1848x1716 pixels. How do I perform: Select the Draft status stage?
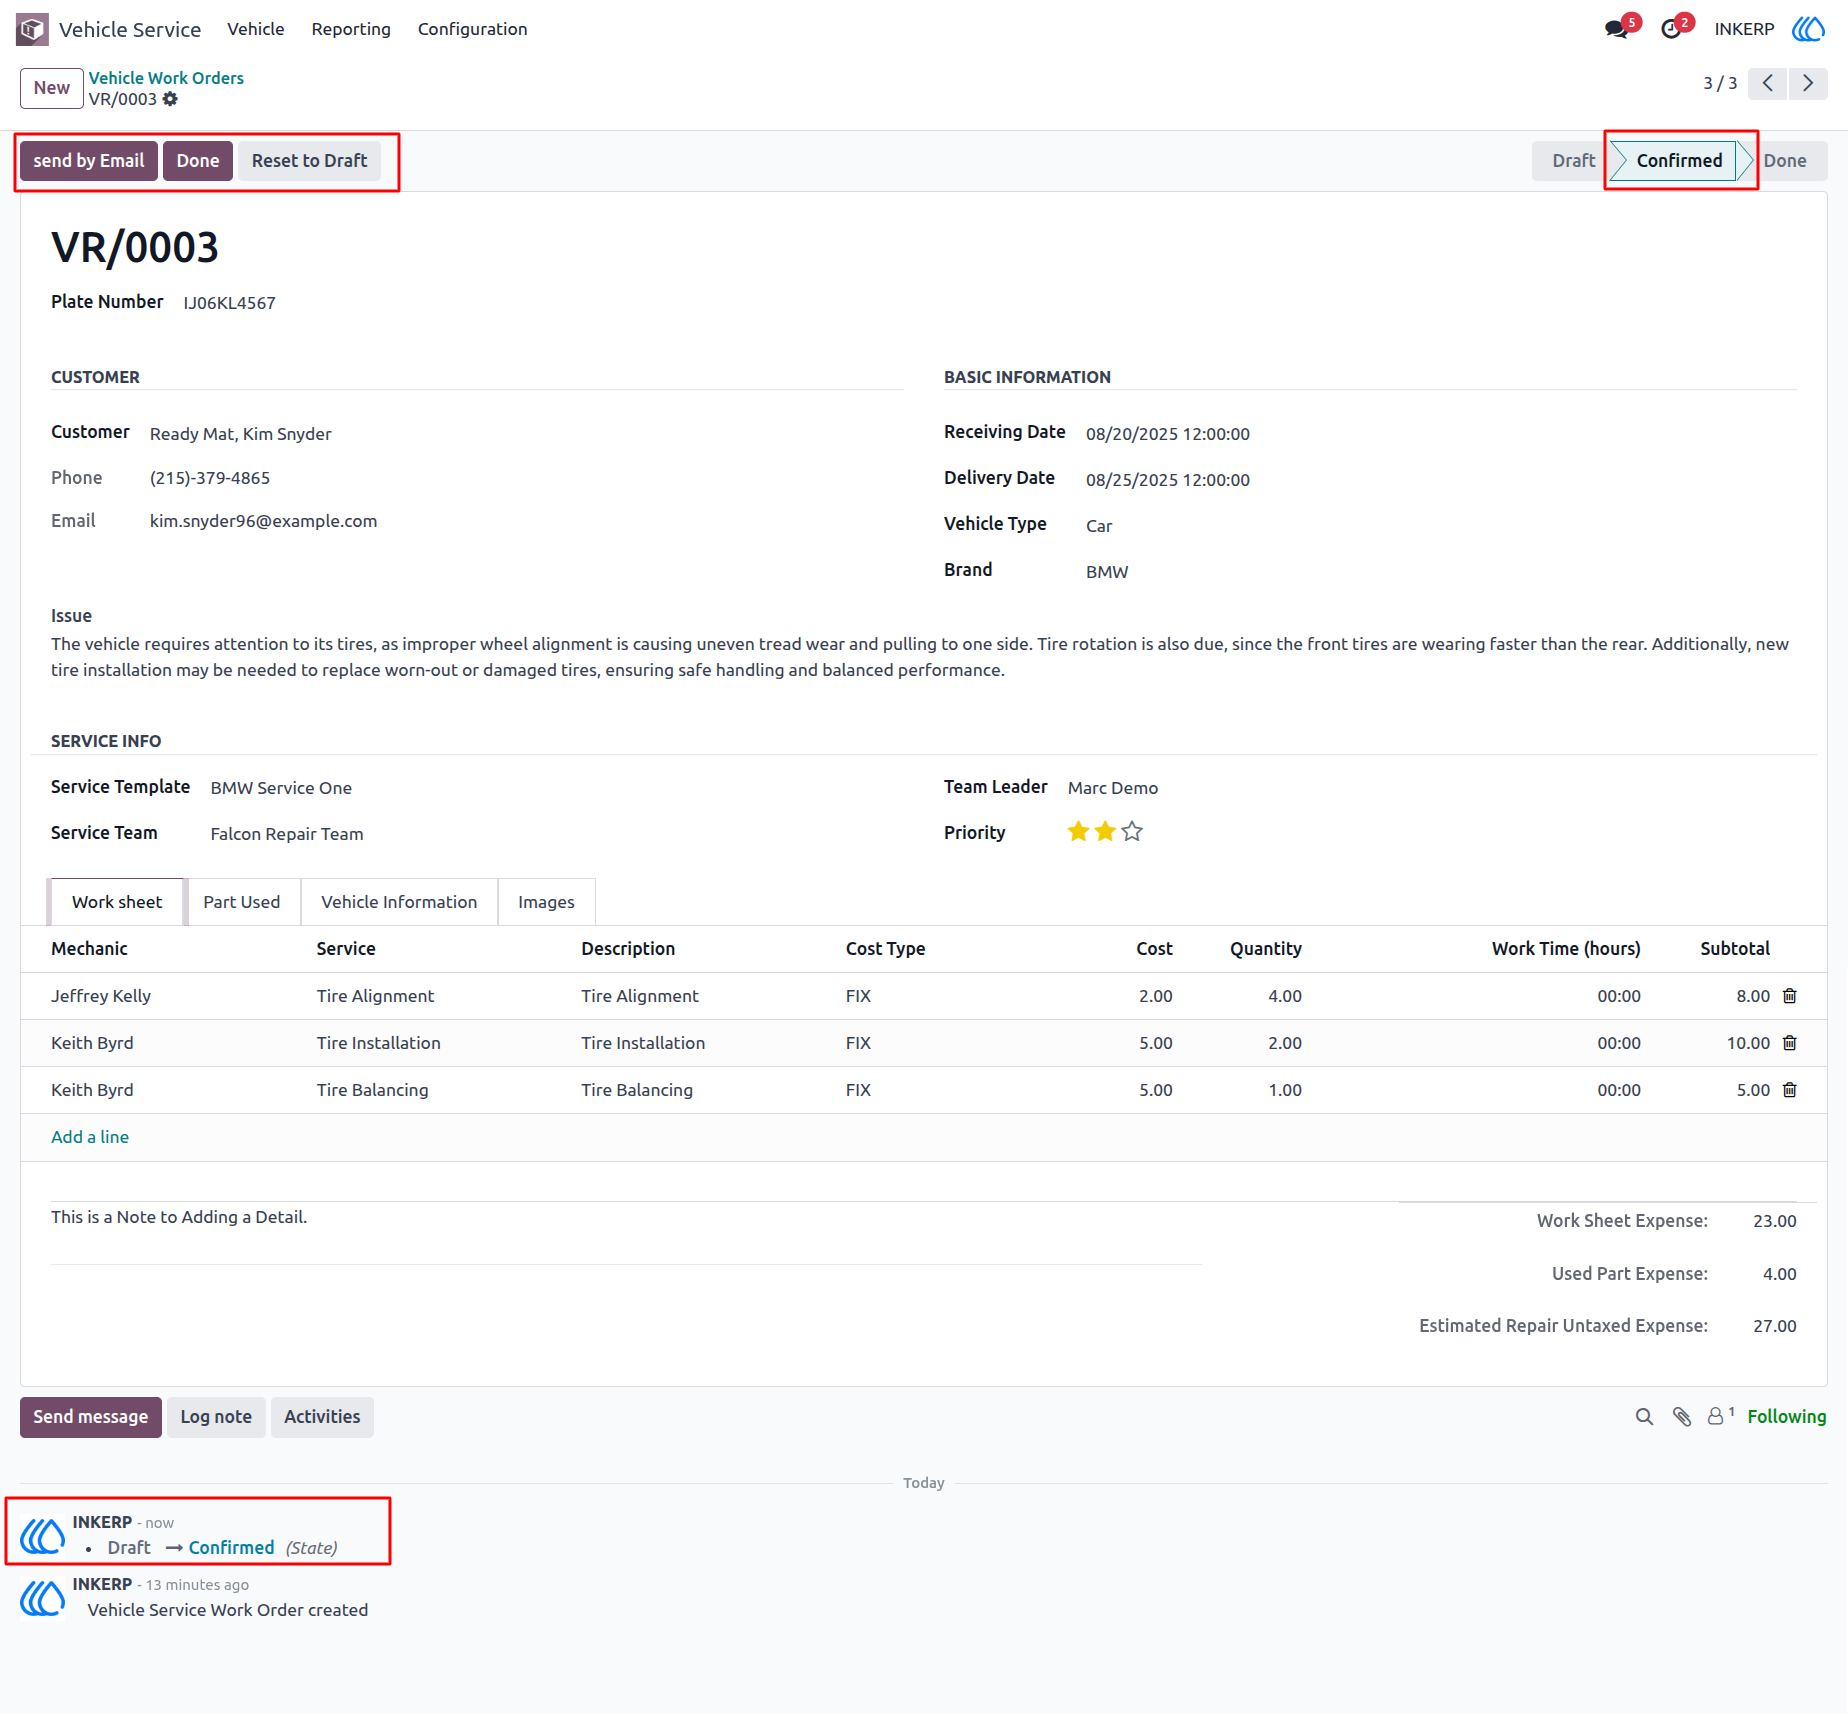[x=1571, y=161]
